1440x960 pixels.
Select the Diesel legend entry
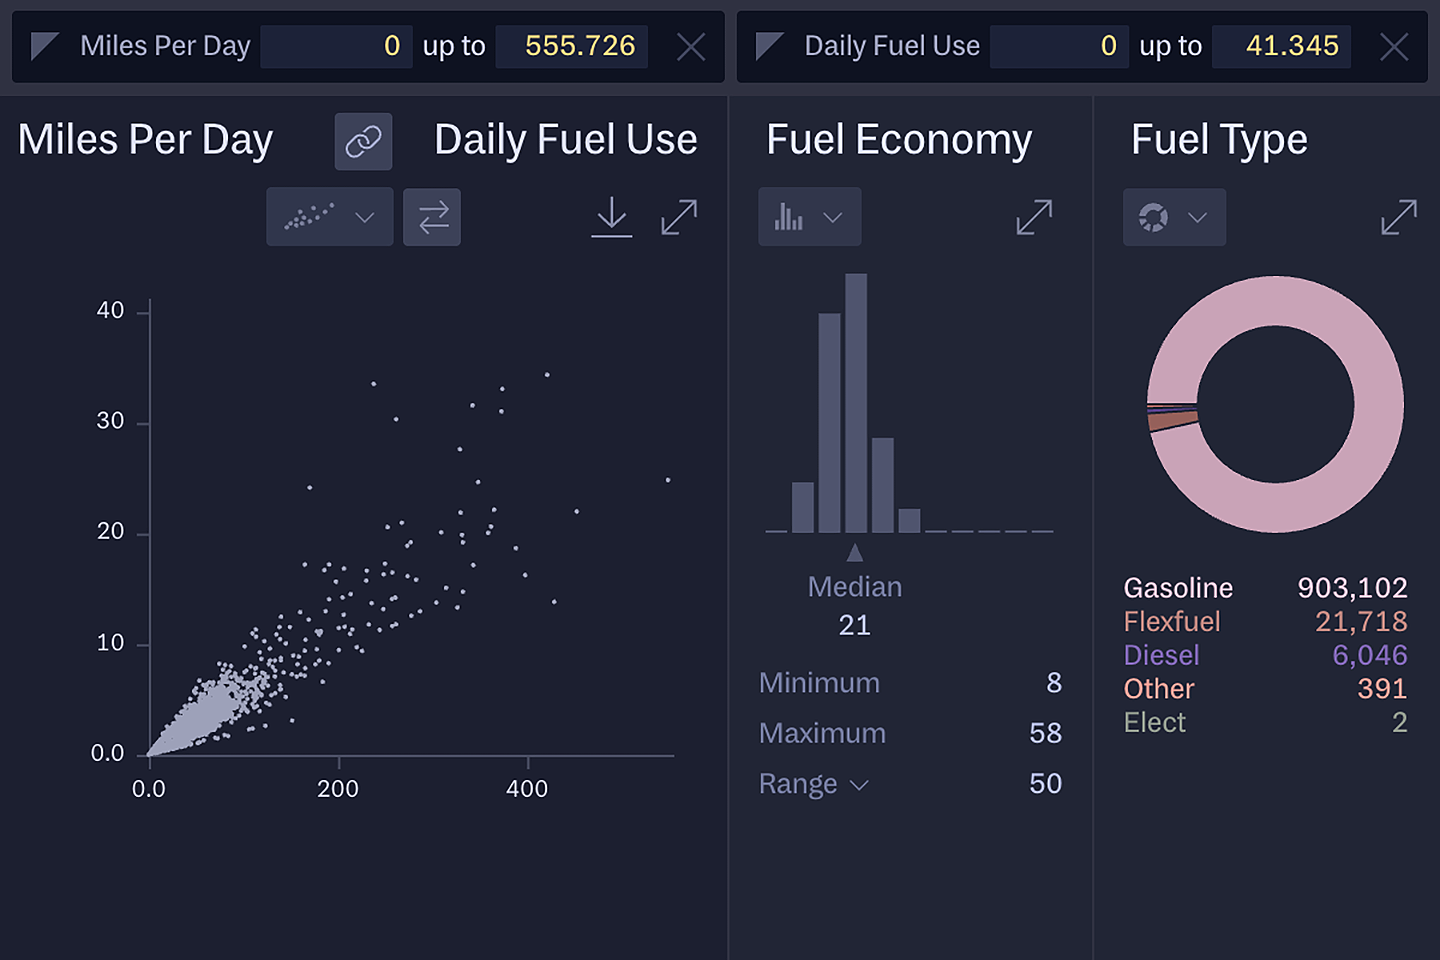click(1161, 655)
